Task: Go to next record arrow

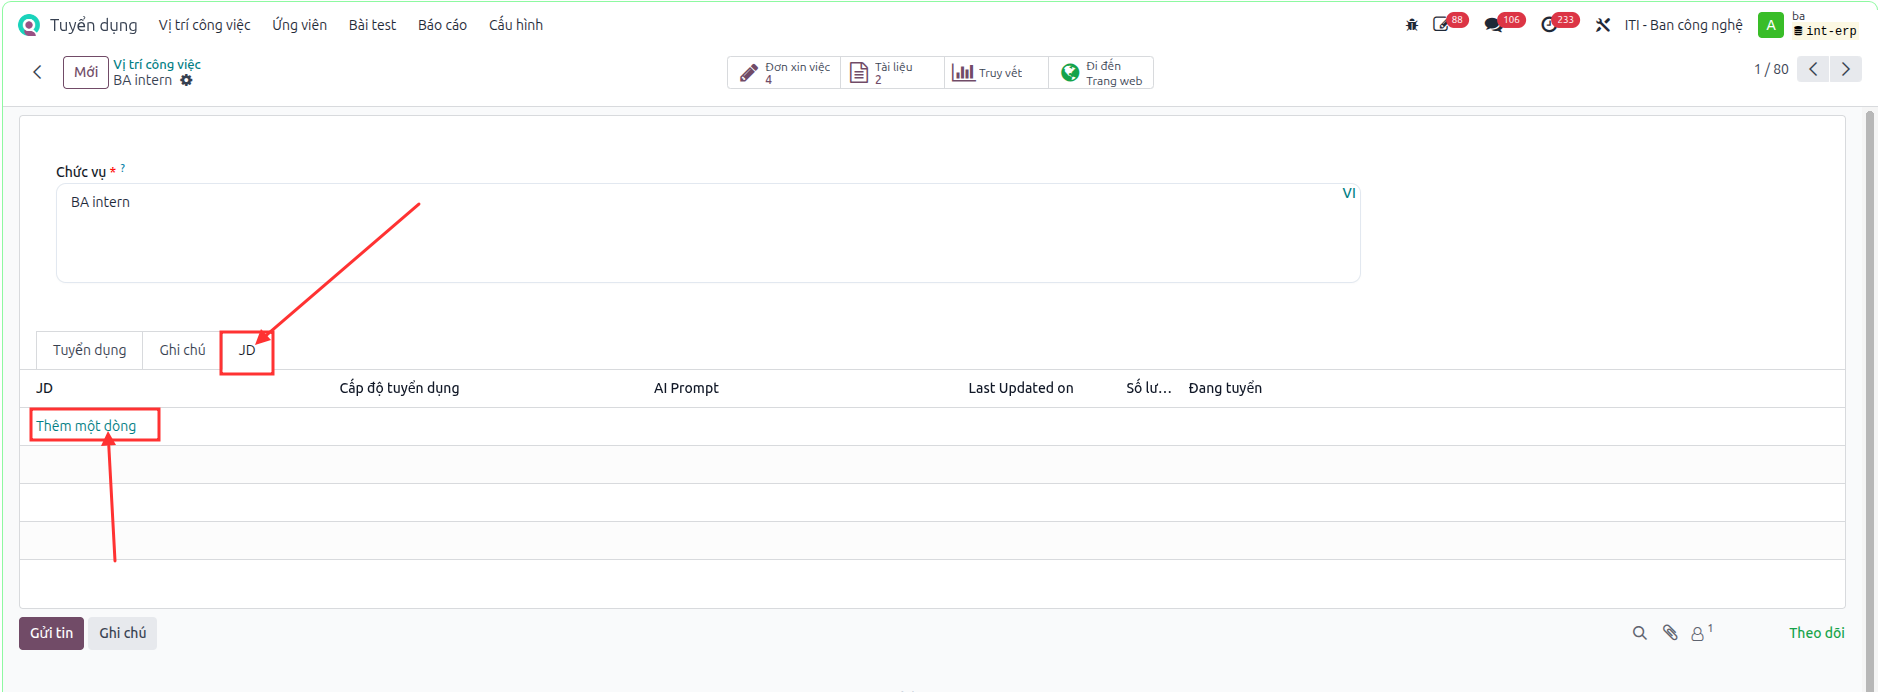Action: [x=1846, y=69]
